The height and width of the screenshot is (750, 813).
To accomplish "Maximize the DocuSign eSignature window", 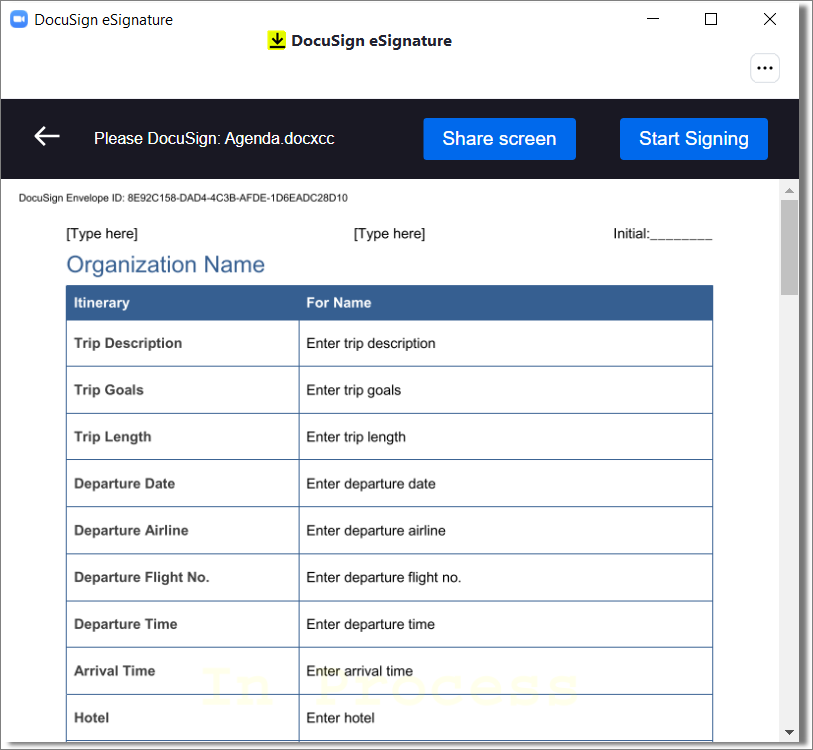I will (711, 19).
